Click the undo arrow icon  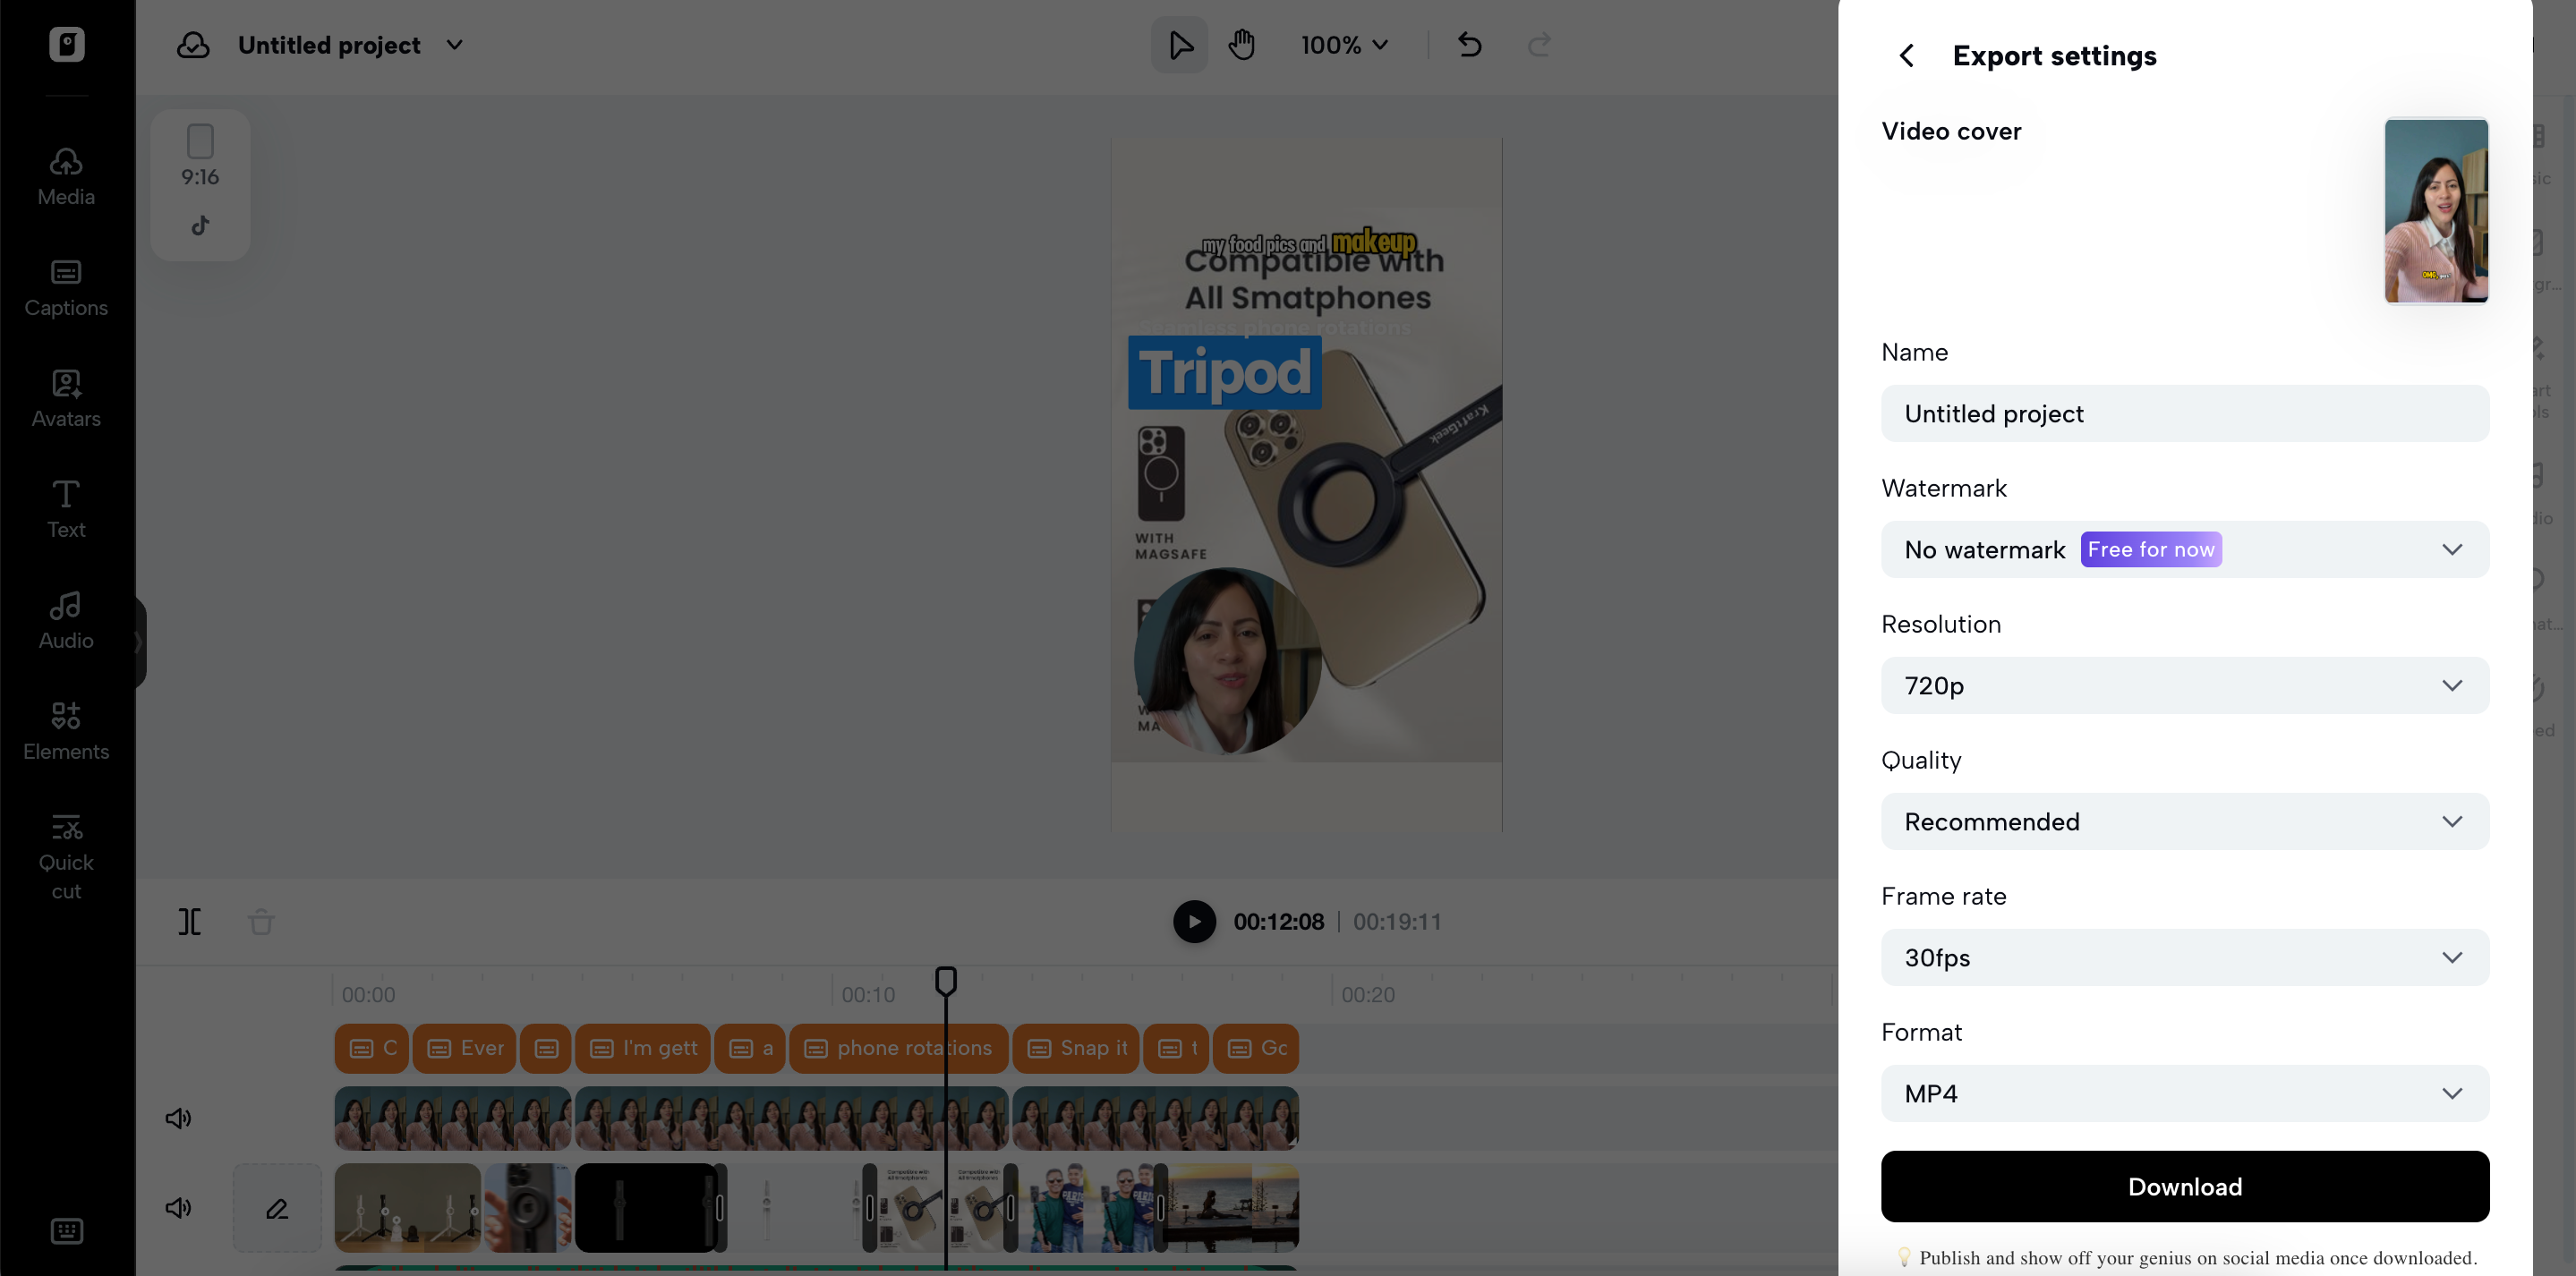tap(1469, 45)
